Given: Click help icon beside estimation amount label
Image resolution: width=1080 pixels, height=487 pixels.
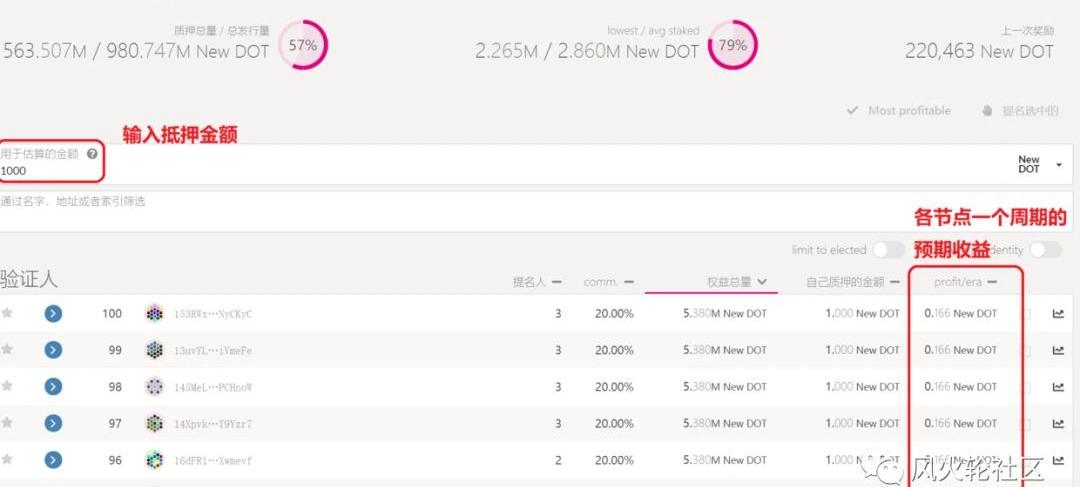Looking at the screenshot, I should click(92, 154).
